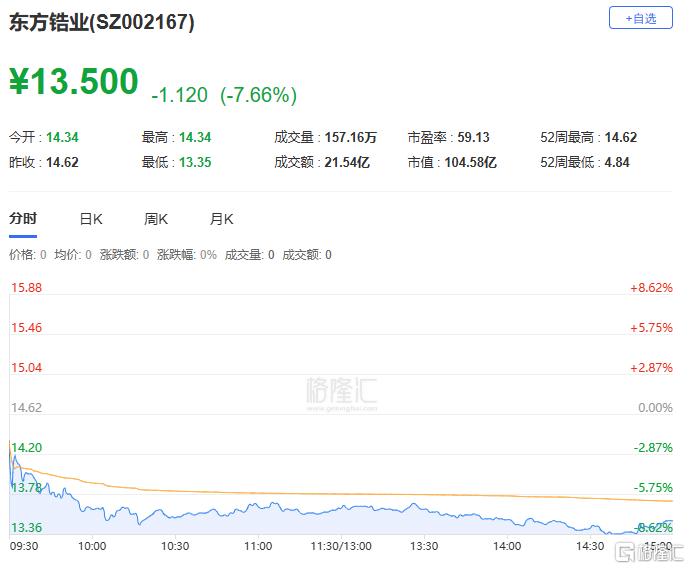Click the 涨跌幅 readout in chart header
690x569 pixels.
(x=187, y=255)
